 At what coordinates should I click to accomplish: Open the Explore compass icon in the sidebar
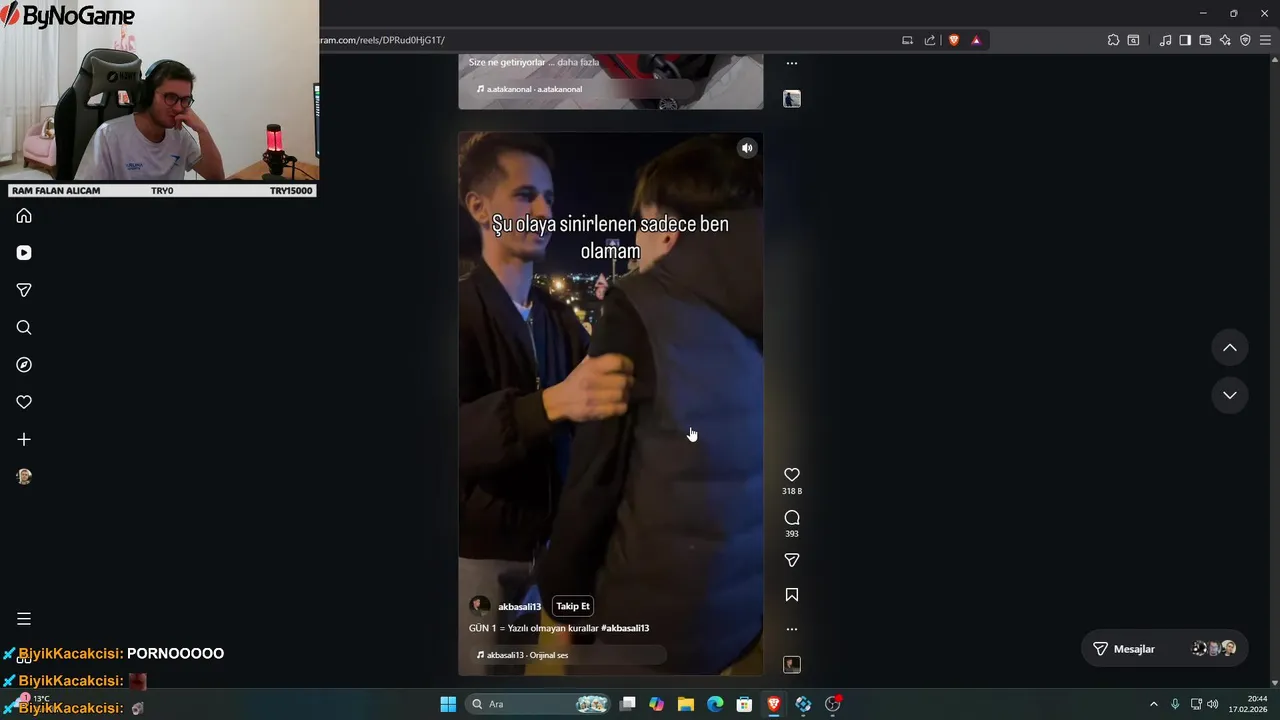pos(24,365)
